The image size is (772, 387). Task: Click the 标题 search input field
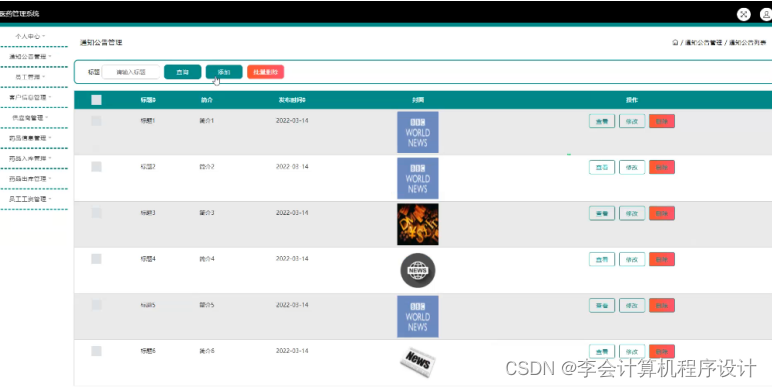(x=131, y=72)
